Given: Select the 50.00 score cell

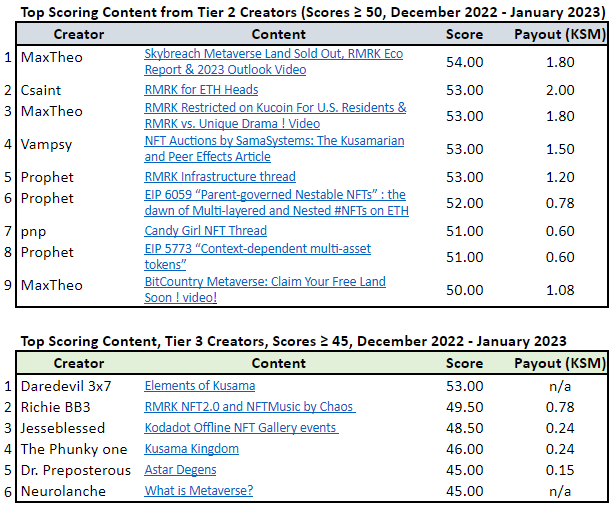Looking at the screenshot, I should (x=465, y=290).
